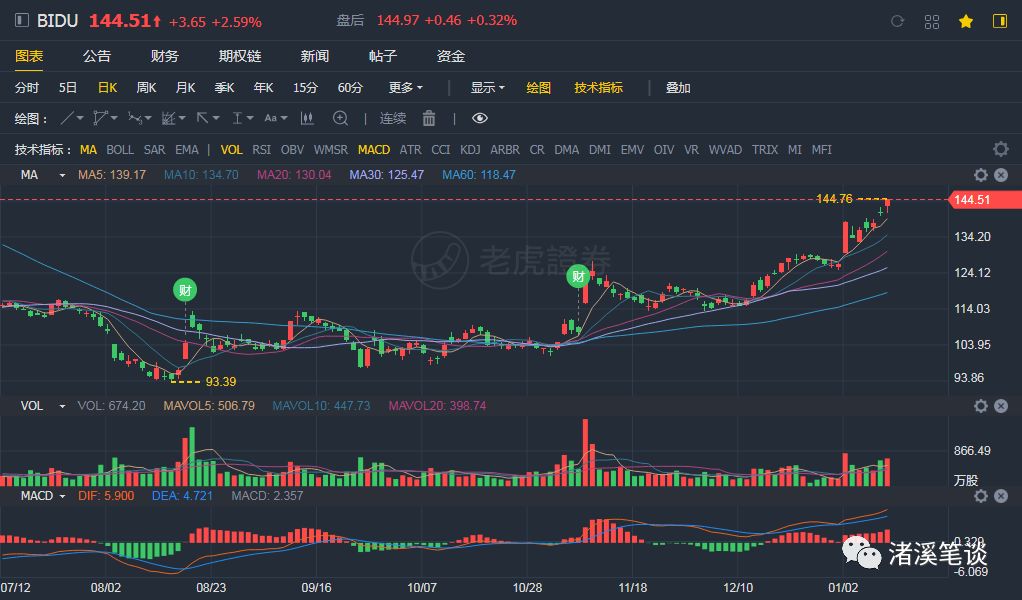This screenshot has height=600, width=1022.
Task: Click the candlestick chart style icon
Action: (x=307, y=118)
